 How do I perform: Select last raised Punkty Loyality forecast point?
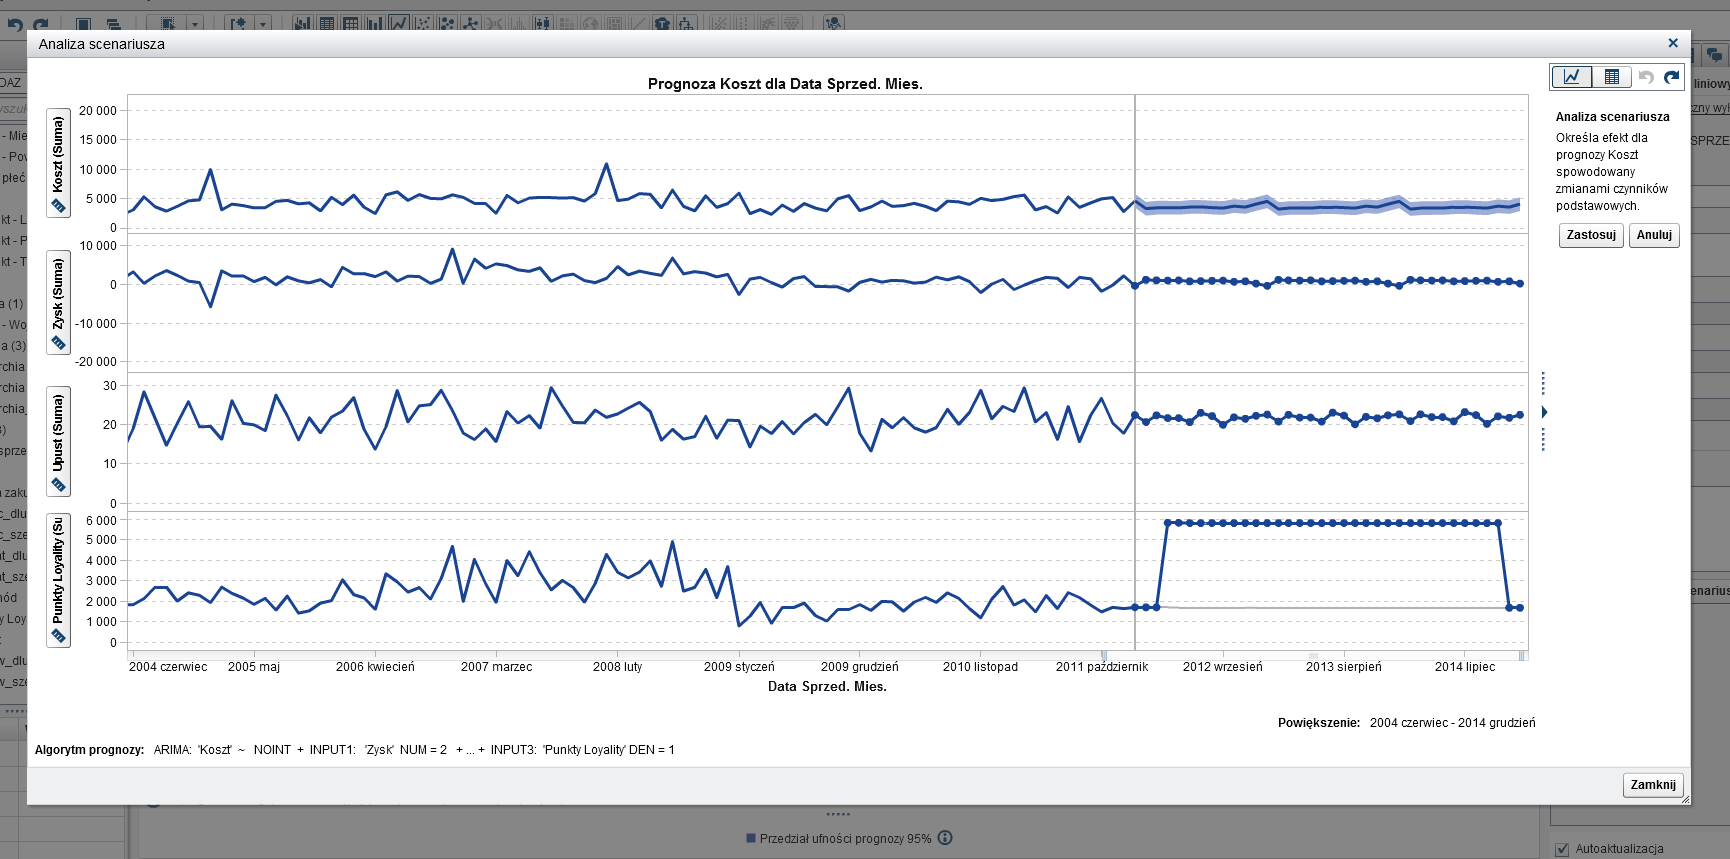[x=1498, y=523]
